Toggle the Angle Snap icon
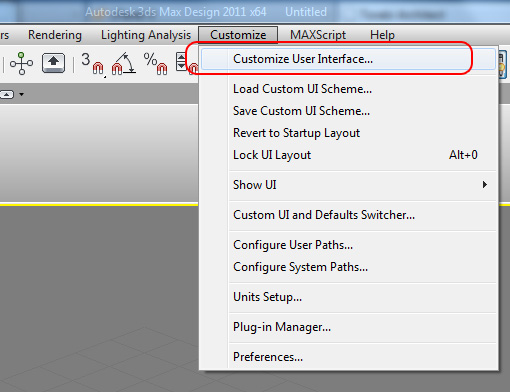The image size is (510, 392). pyautogui.click(x=123, y=63)
